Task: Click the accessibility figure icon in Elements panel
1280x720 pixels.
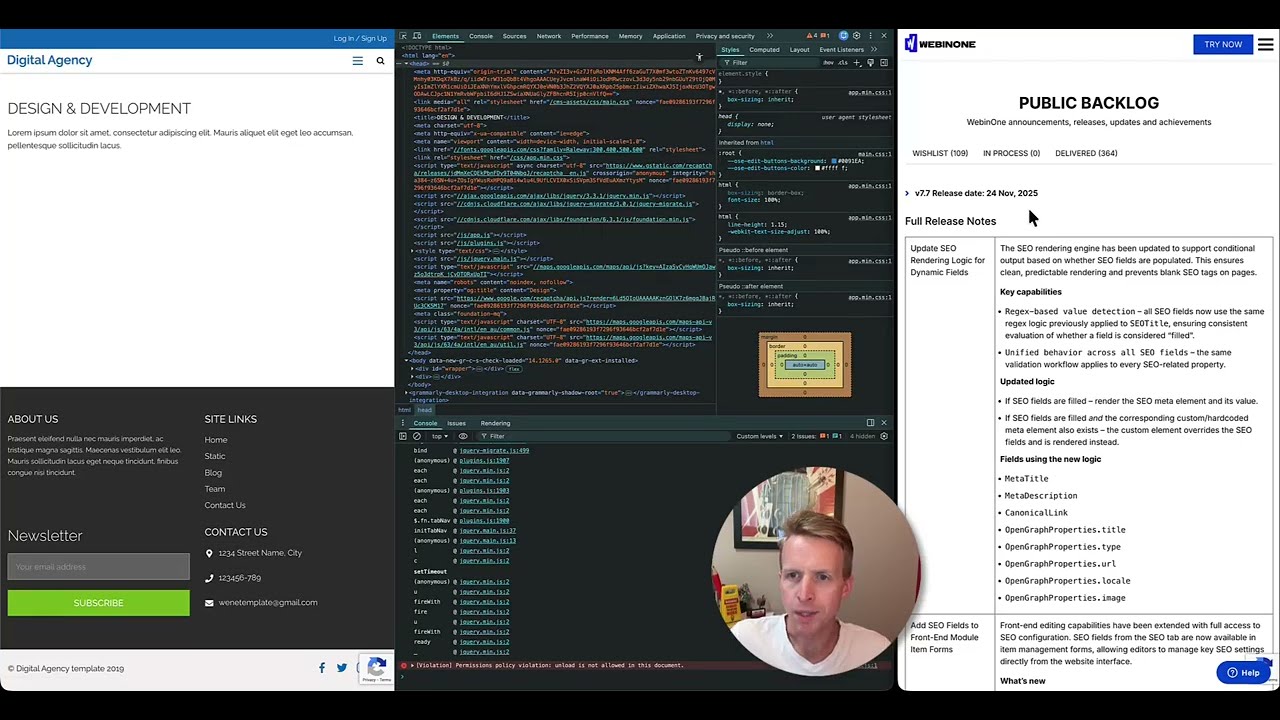Action: [x=699, y=57]
